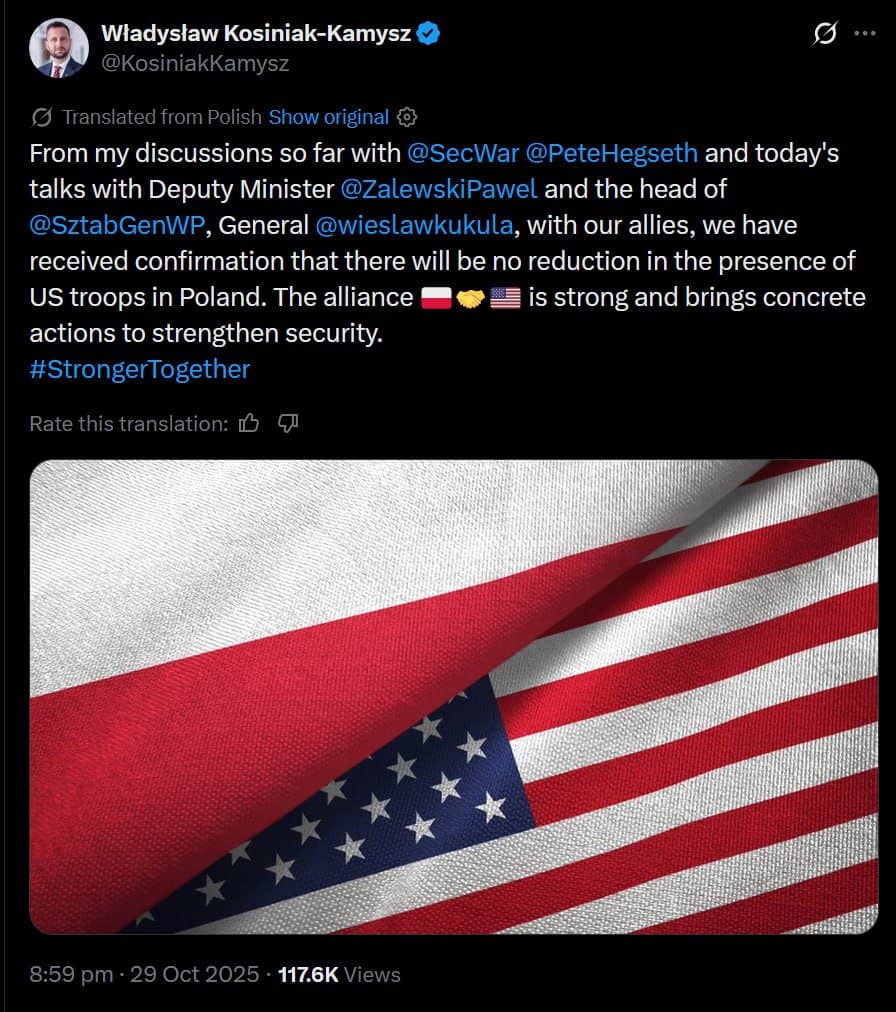Screen dimensions: 896x1012
Task: Open translation settings via the gear icon
Action: pos(406,117)
